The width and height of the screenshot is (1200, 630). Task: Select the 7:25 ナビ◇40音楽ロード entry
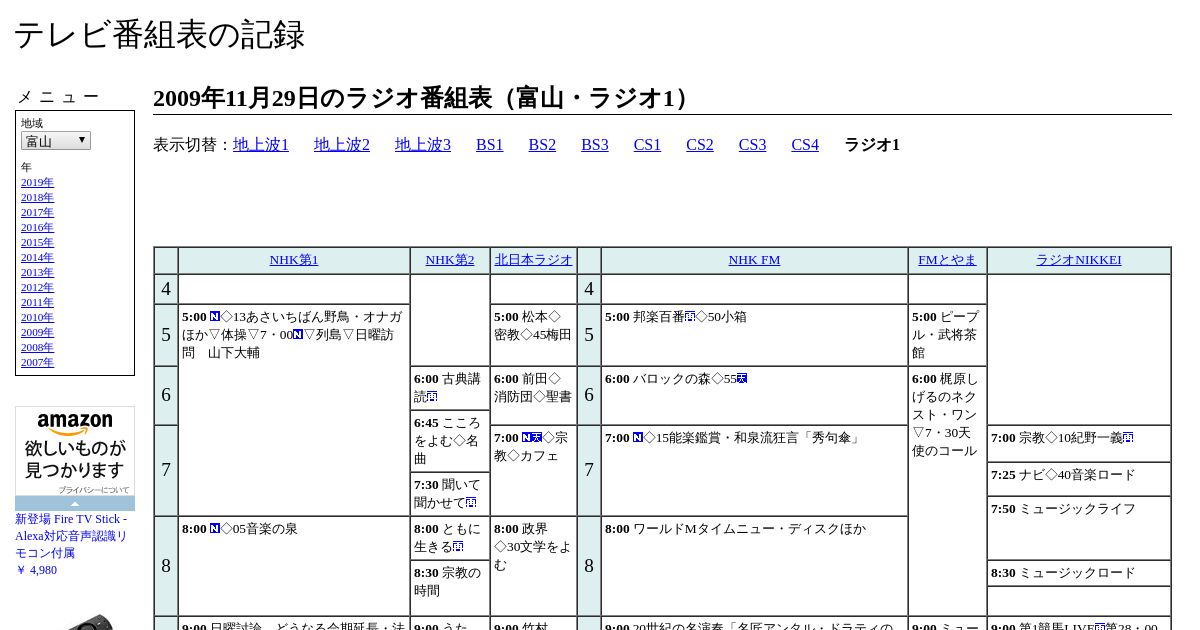(1079, 478)
